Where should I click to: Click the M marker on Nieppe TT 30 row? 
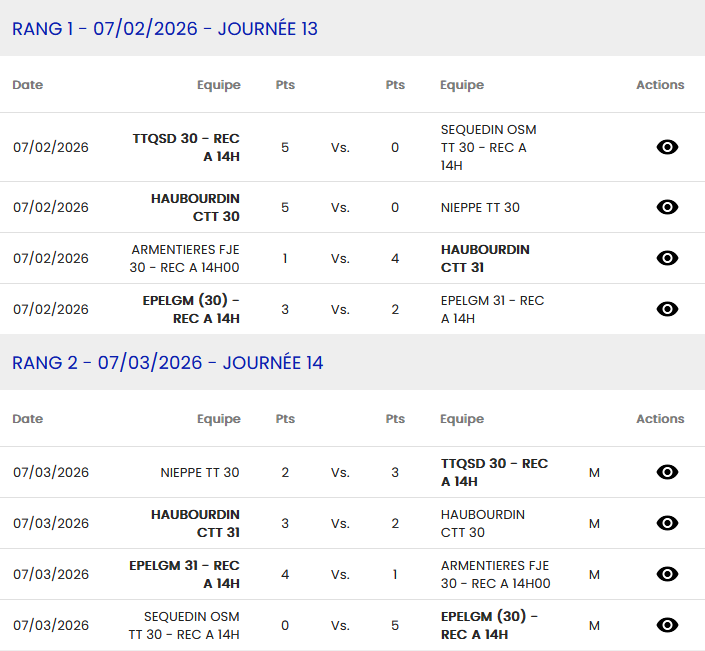tap(594, 472)
